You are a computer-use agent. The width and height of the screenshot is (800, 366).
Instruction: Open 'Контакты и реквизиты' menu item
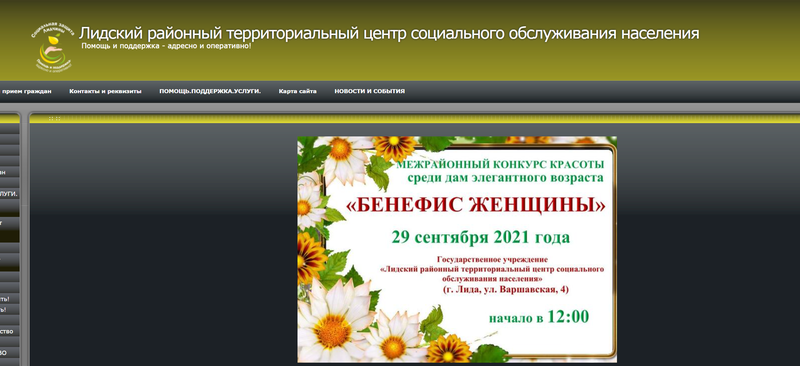coord(105,91)
